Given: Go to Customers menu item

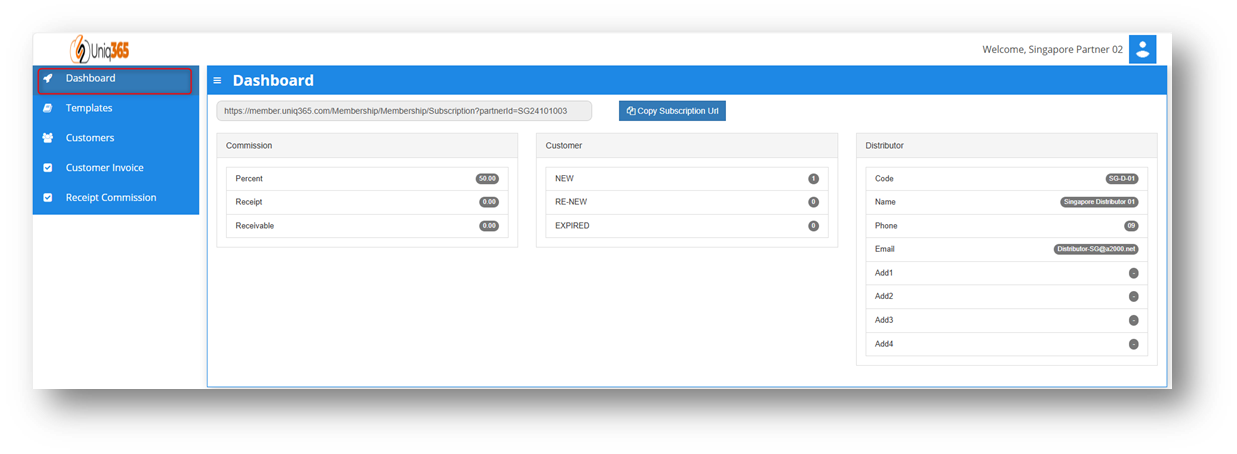Looking at the screenshot, I should click(x=90, y=138).
